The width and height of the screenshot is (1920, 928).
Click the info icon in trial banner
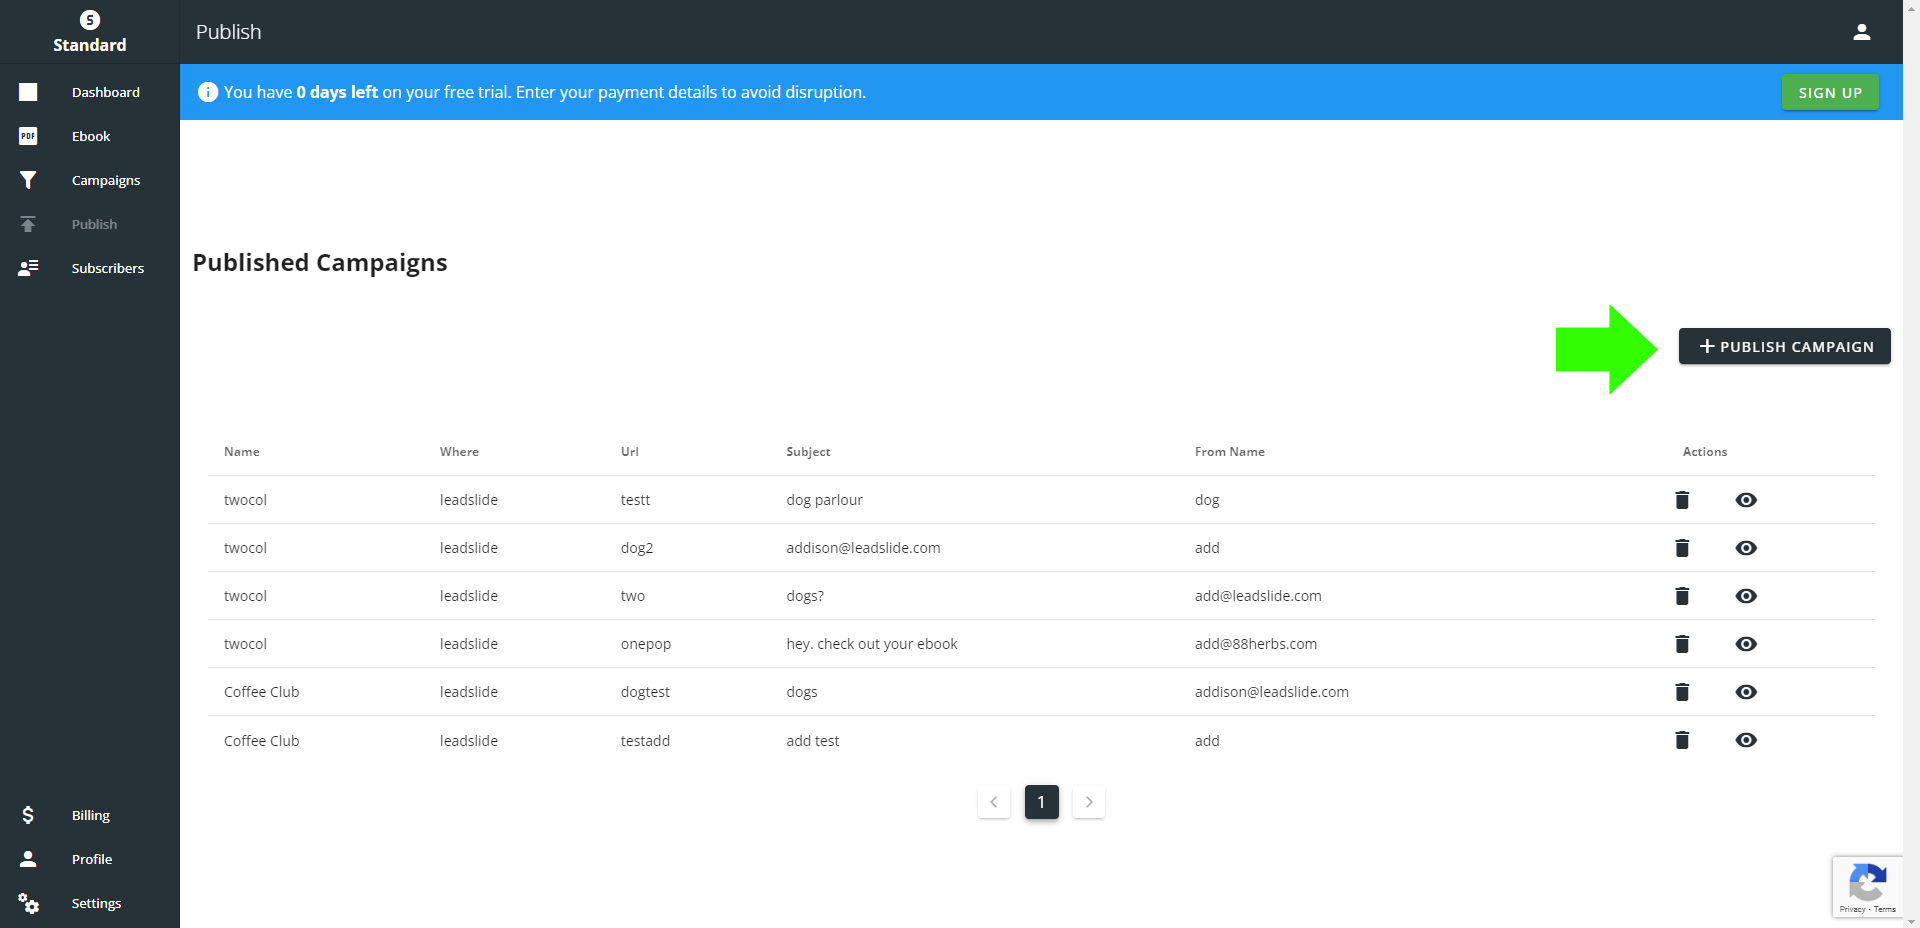(208, 92)
